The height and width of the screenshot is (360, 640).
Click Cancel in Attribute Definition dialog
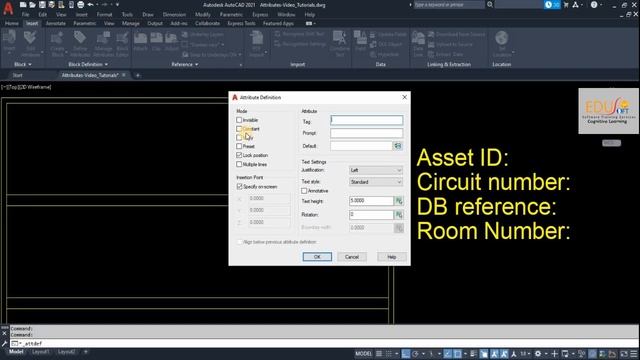click(x=352, y=257)
